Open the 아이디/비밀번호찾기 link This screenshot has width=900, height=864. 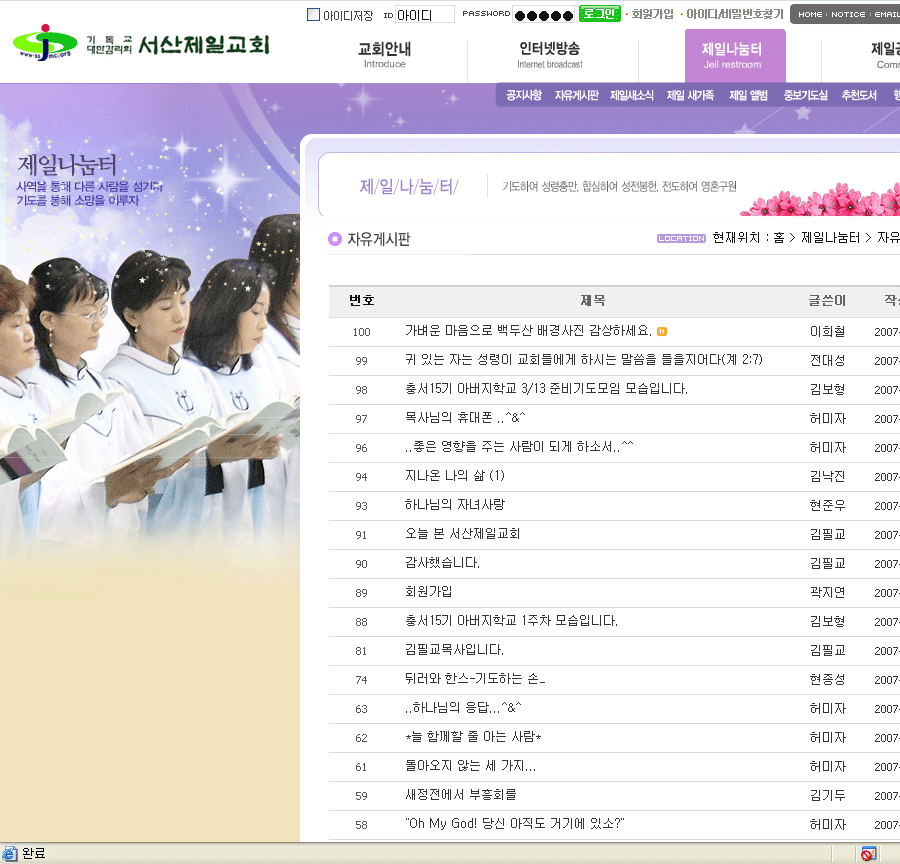click(735, 14)
